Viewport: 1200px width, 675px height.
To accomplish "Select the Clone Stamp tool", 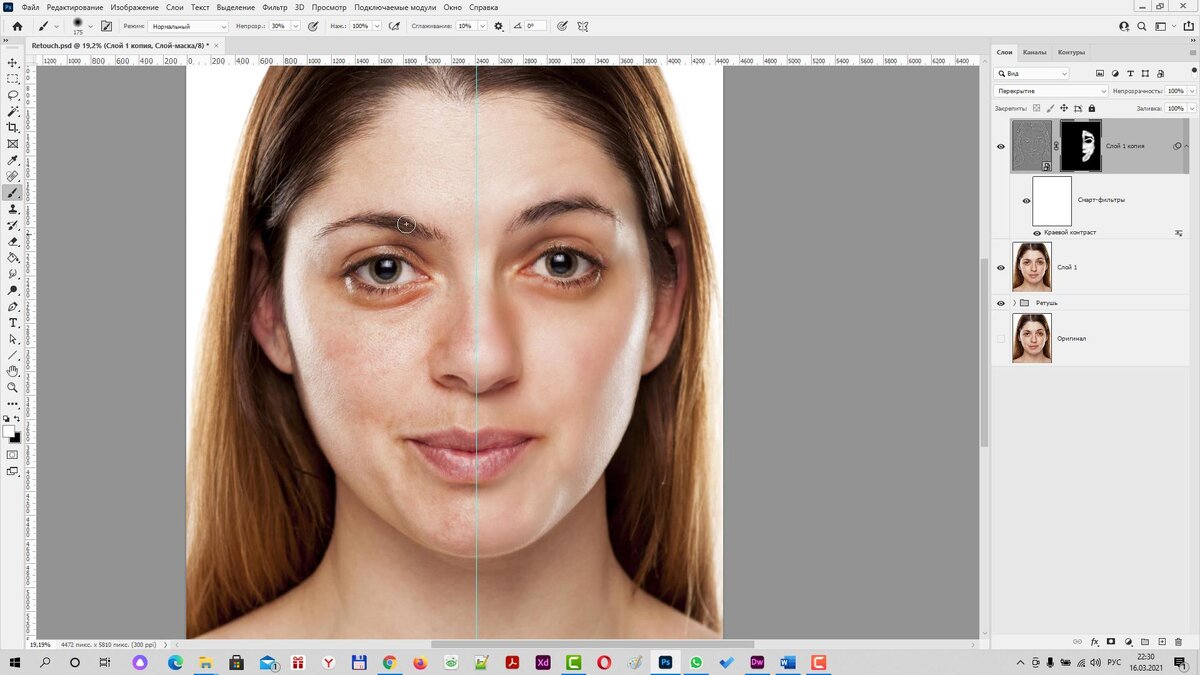I will (x=13, y=209).
